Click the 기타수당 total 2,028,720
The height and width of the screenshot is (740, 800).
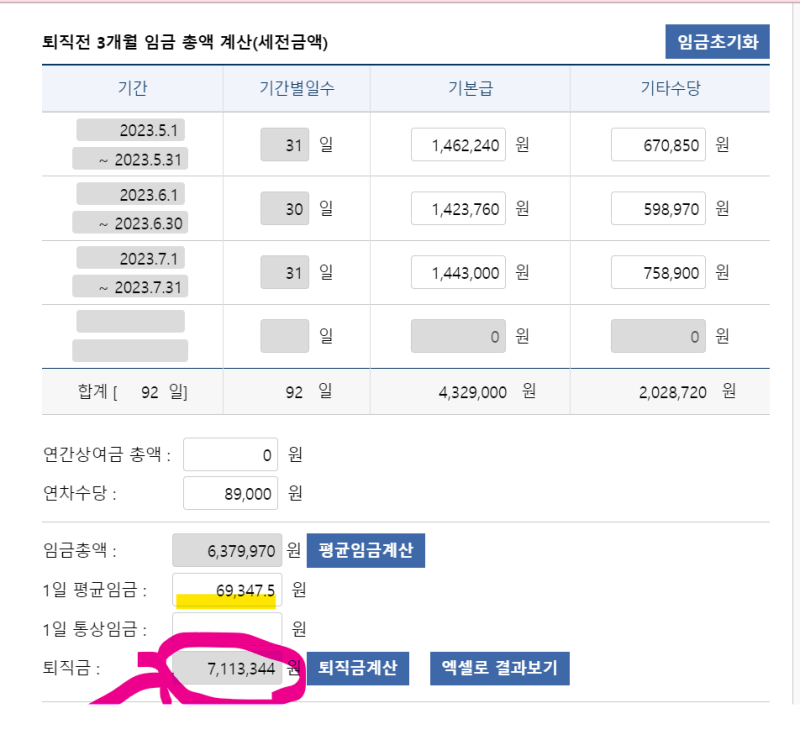(672, 392)
